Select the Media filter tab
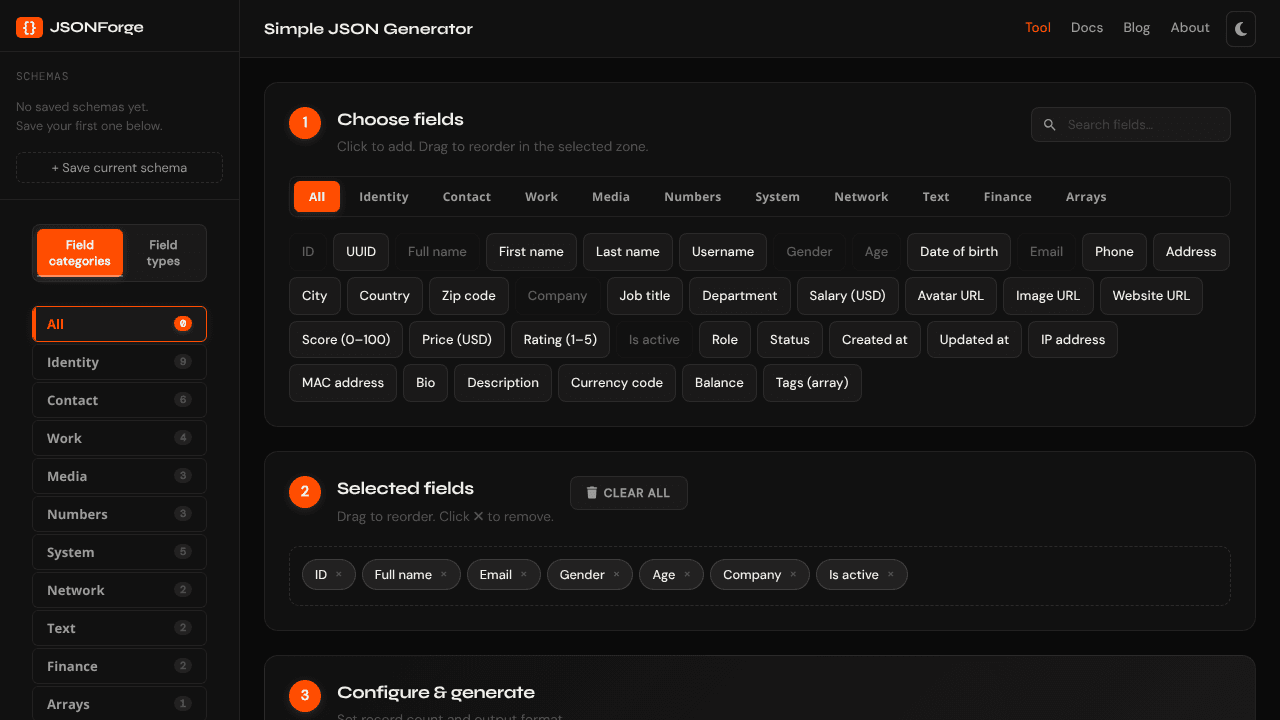 (611, 197)
